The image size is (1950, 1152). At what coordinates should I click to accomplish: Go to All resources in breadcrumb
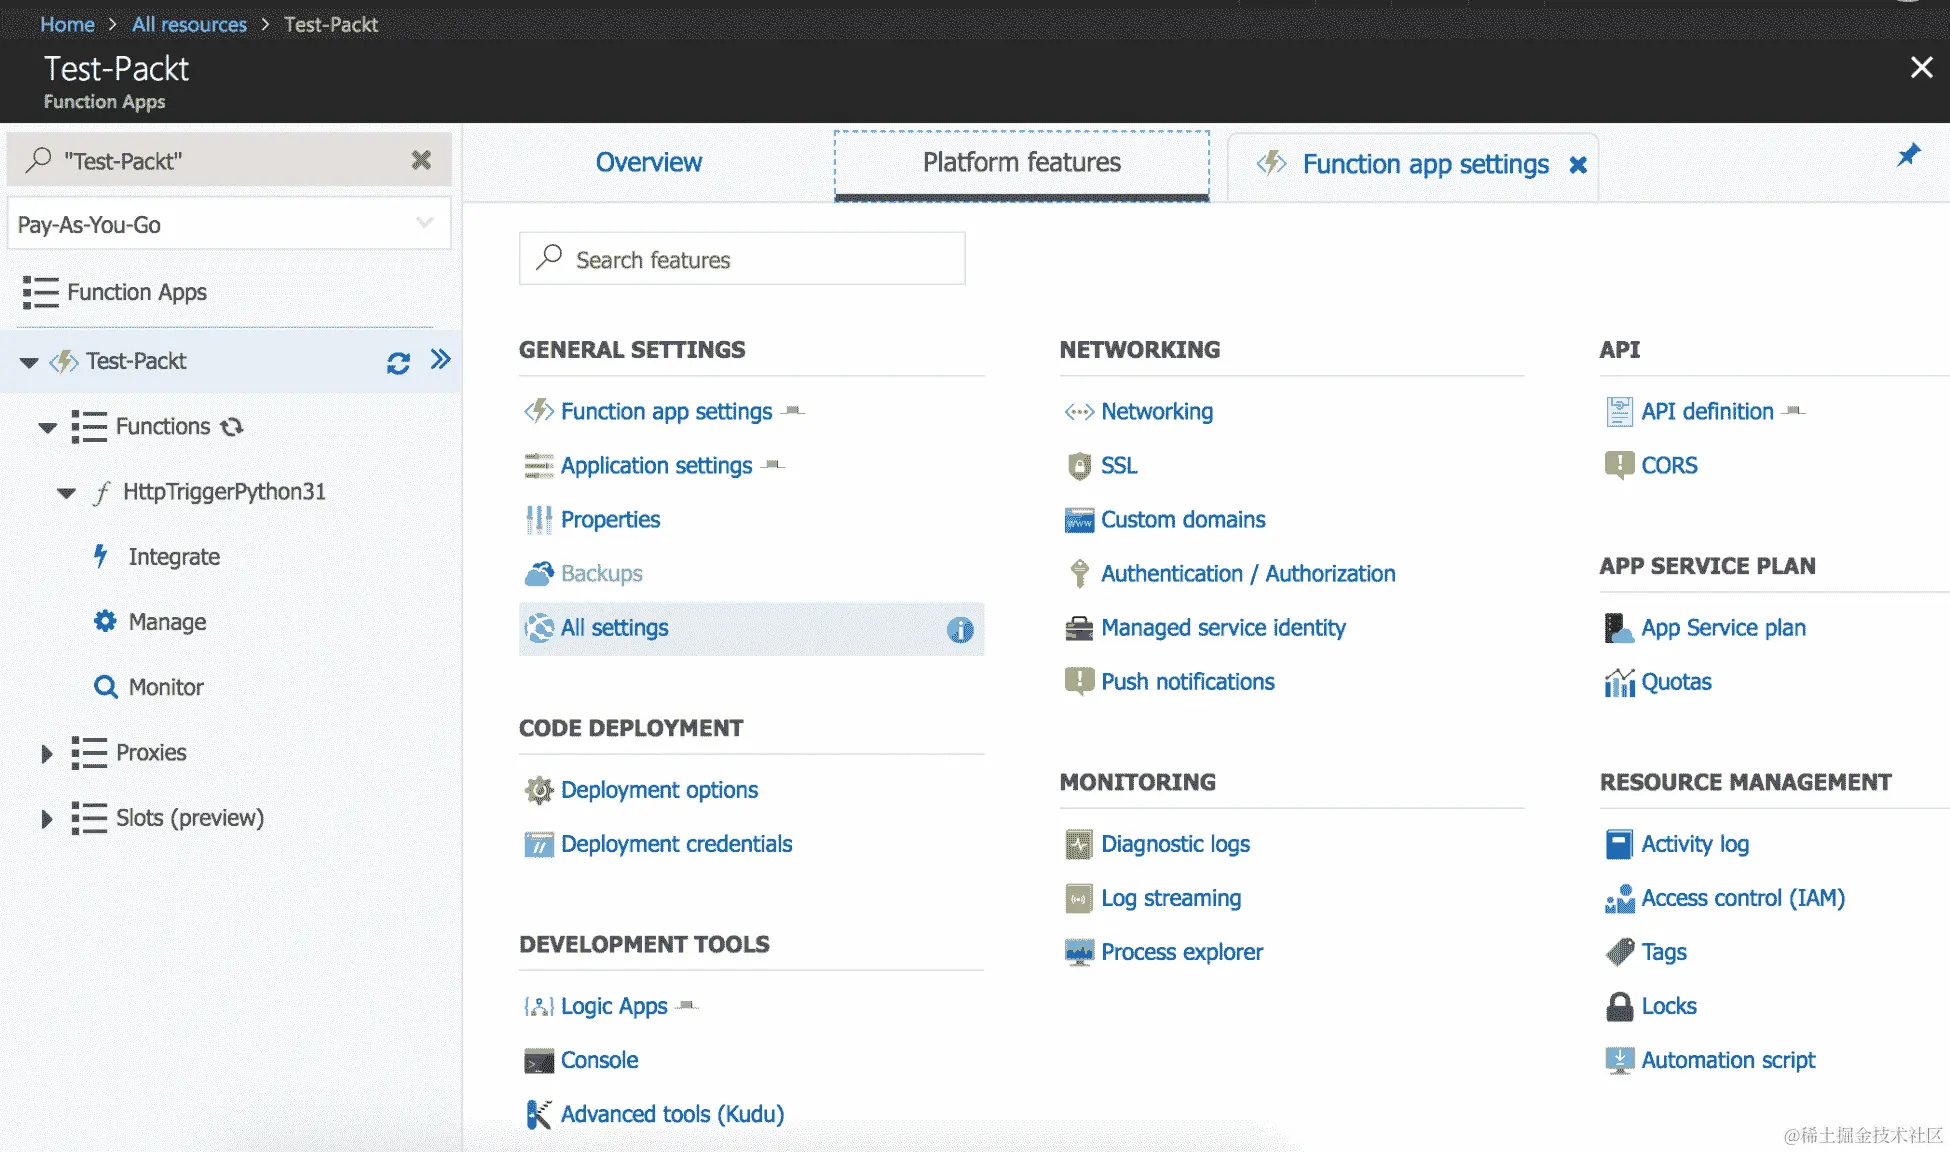pos(189,24)
